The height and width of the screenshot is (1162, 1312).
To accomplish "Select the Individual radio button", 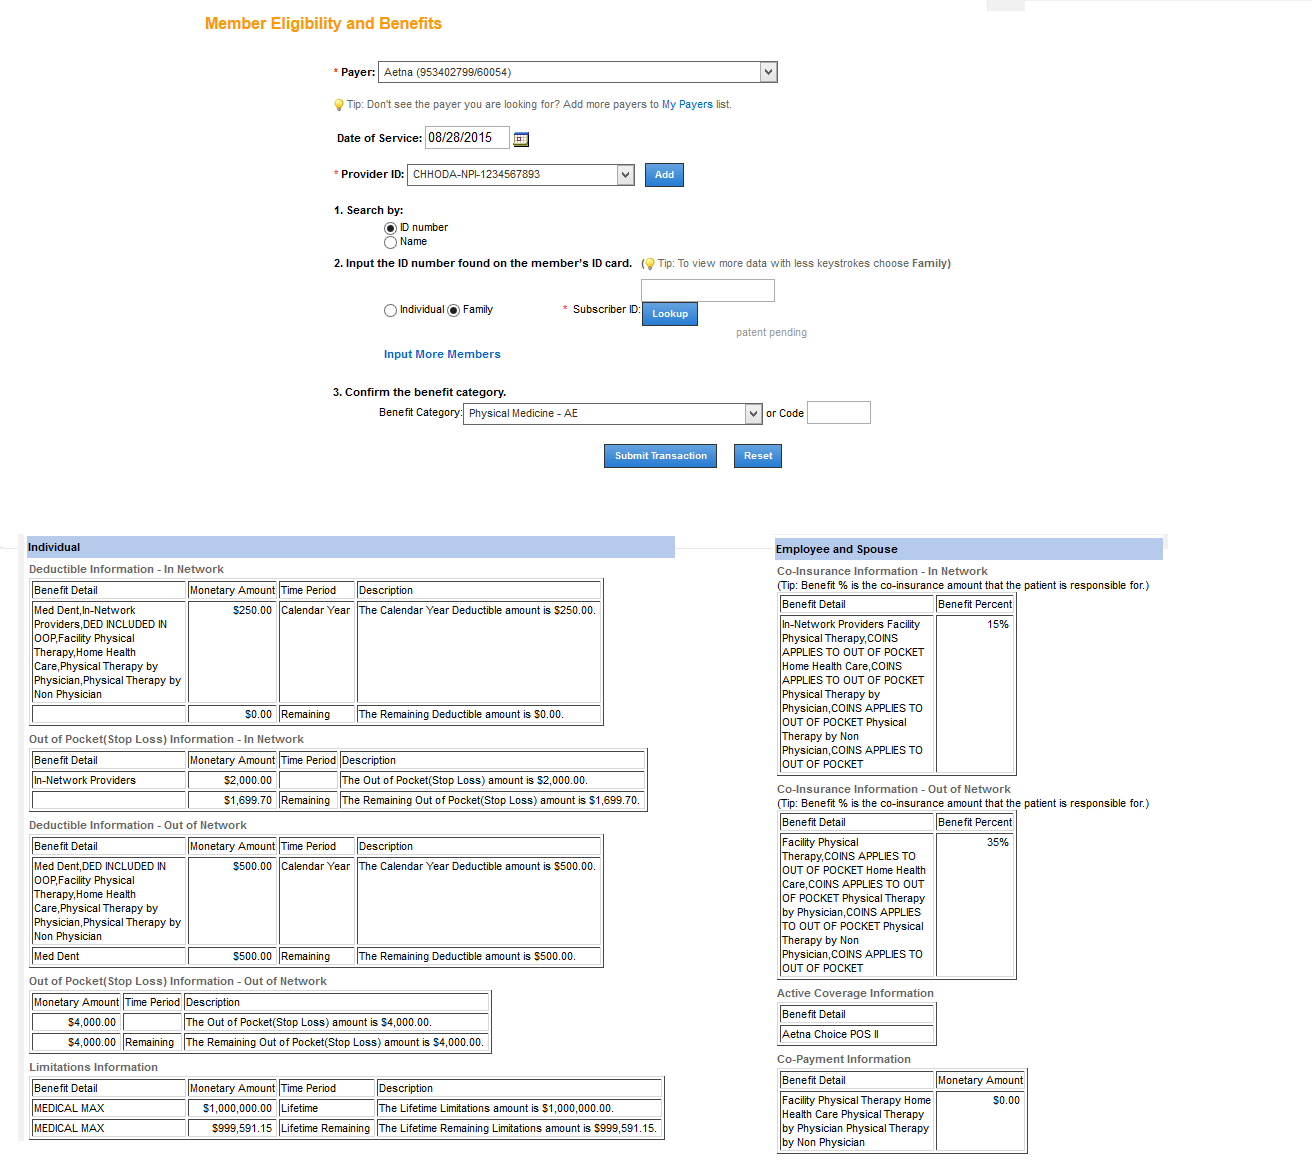I will pos(390,310).
